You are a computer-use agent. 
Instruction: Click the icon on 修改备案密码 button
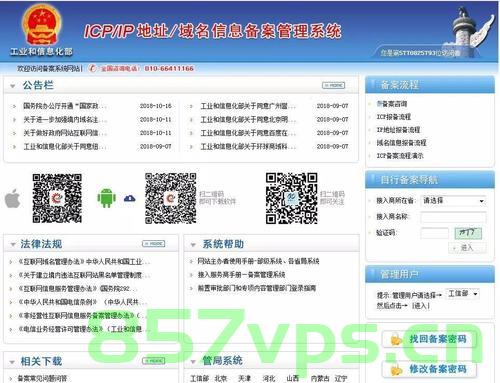396,370
